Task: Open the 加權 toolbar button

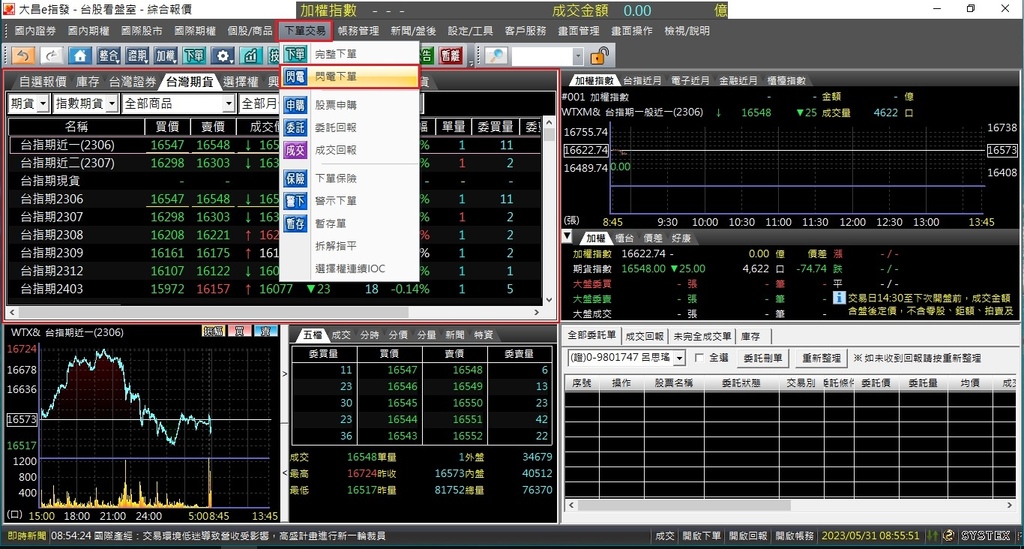Action: 165,55
